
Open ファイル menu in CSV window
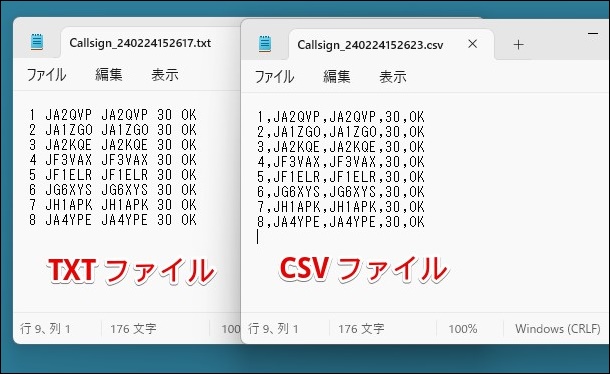274,77
